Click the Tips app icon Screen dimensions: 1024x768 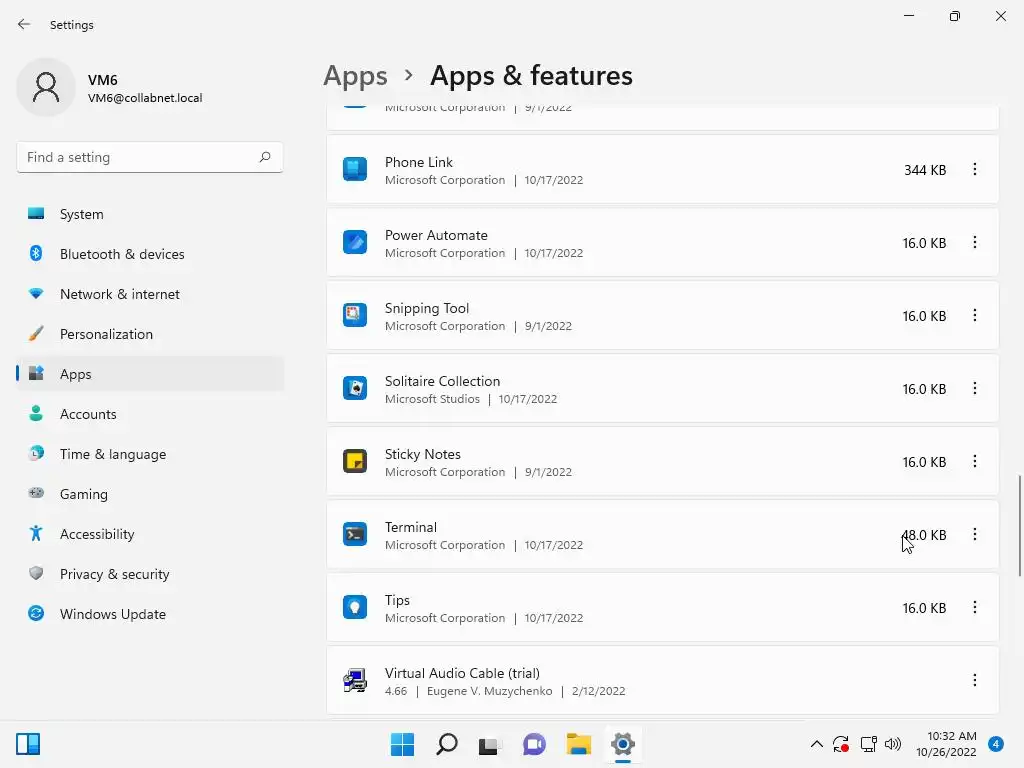355,607
